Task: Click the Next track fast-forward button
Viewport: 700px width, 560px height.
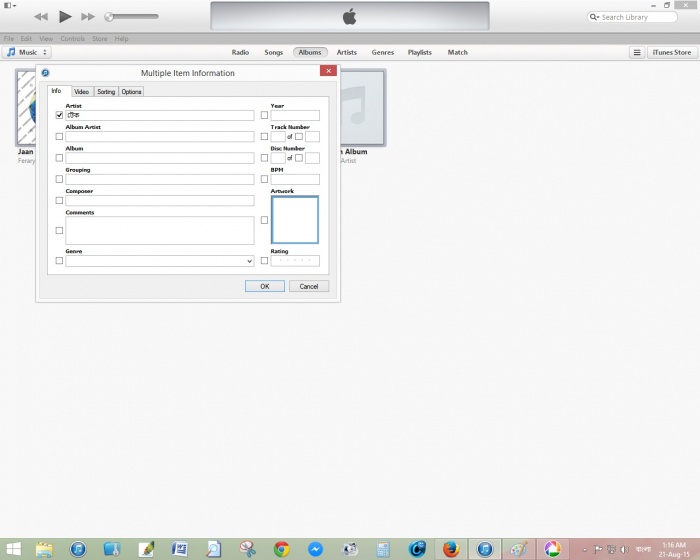Action: [88, 17]
